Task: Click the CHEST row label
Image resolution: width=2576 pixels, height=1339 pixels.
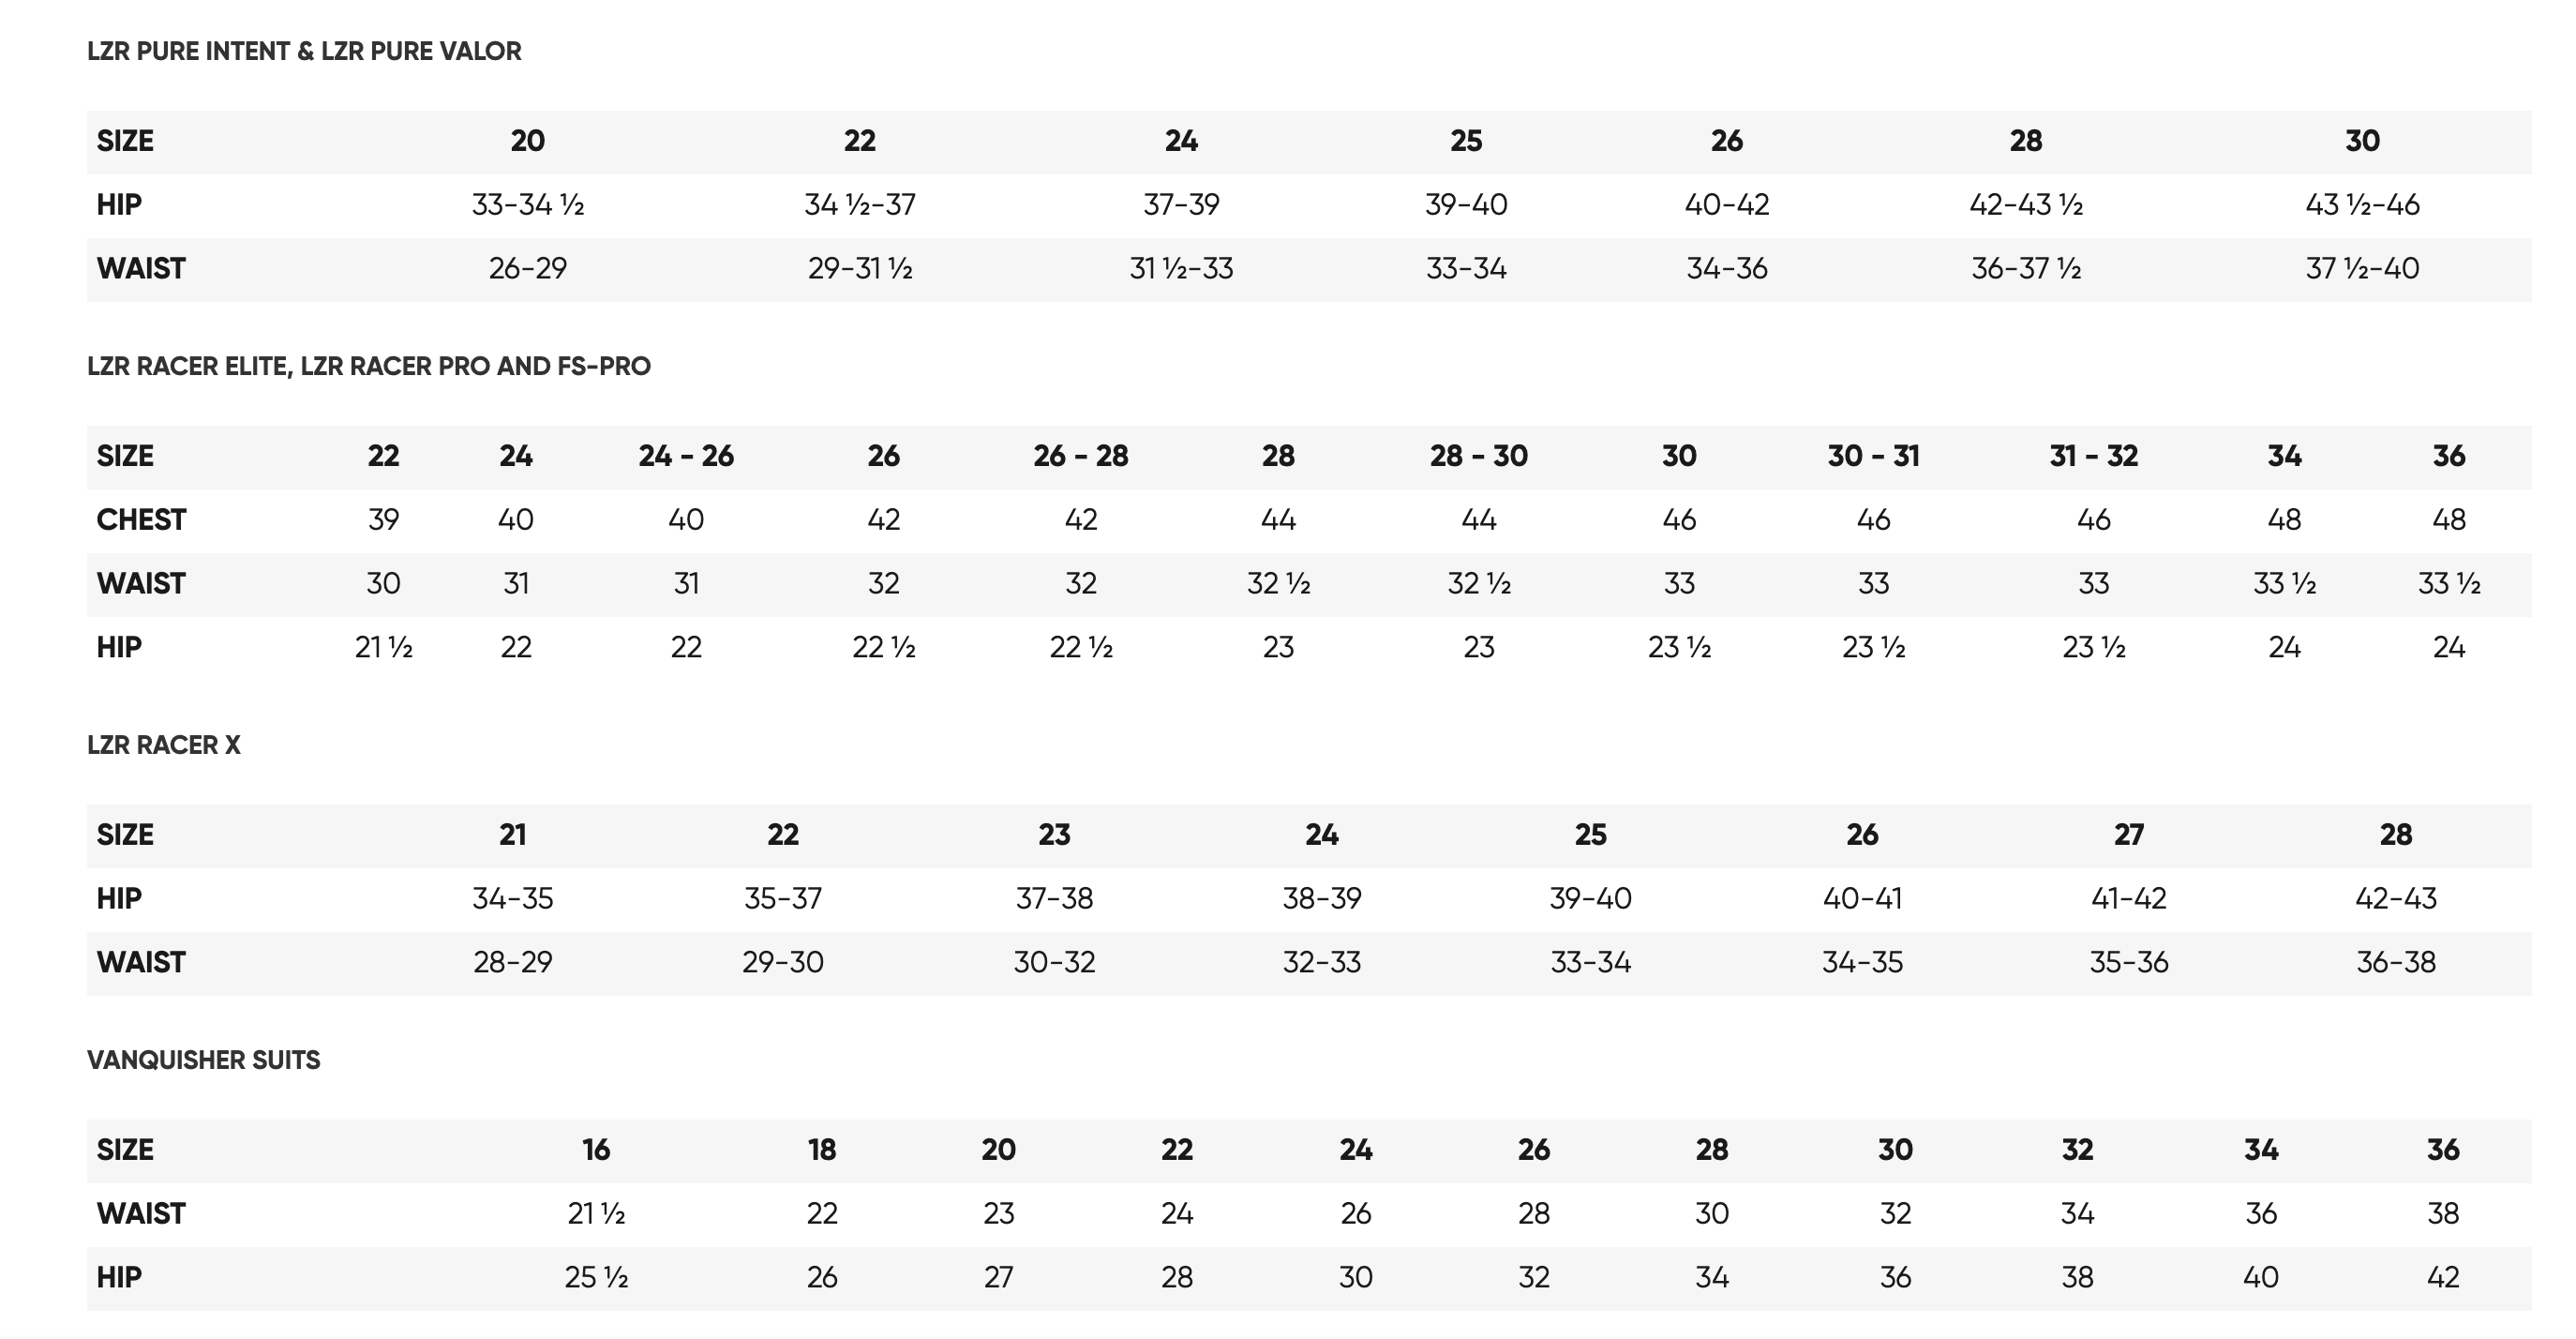Action: tap(141, 520)
